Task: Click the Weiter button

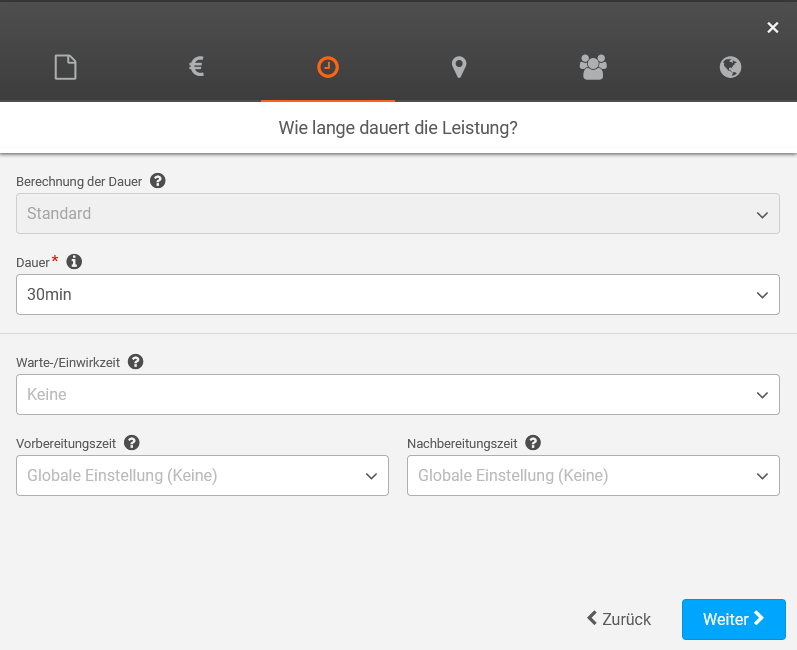Action: click(x=733, y=619)
